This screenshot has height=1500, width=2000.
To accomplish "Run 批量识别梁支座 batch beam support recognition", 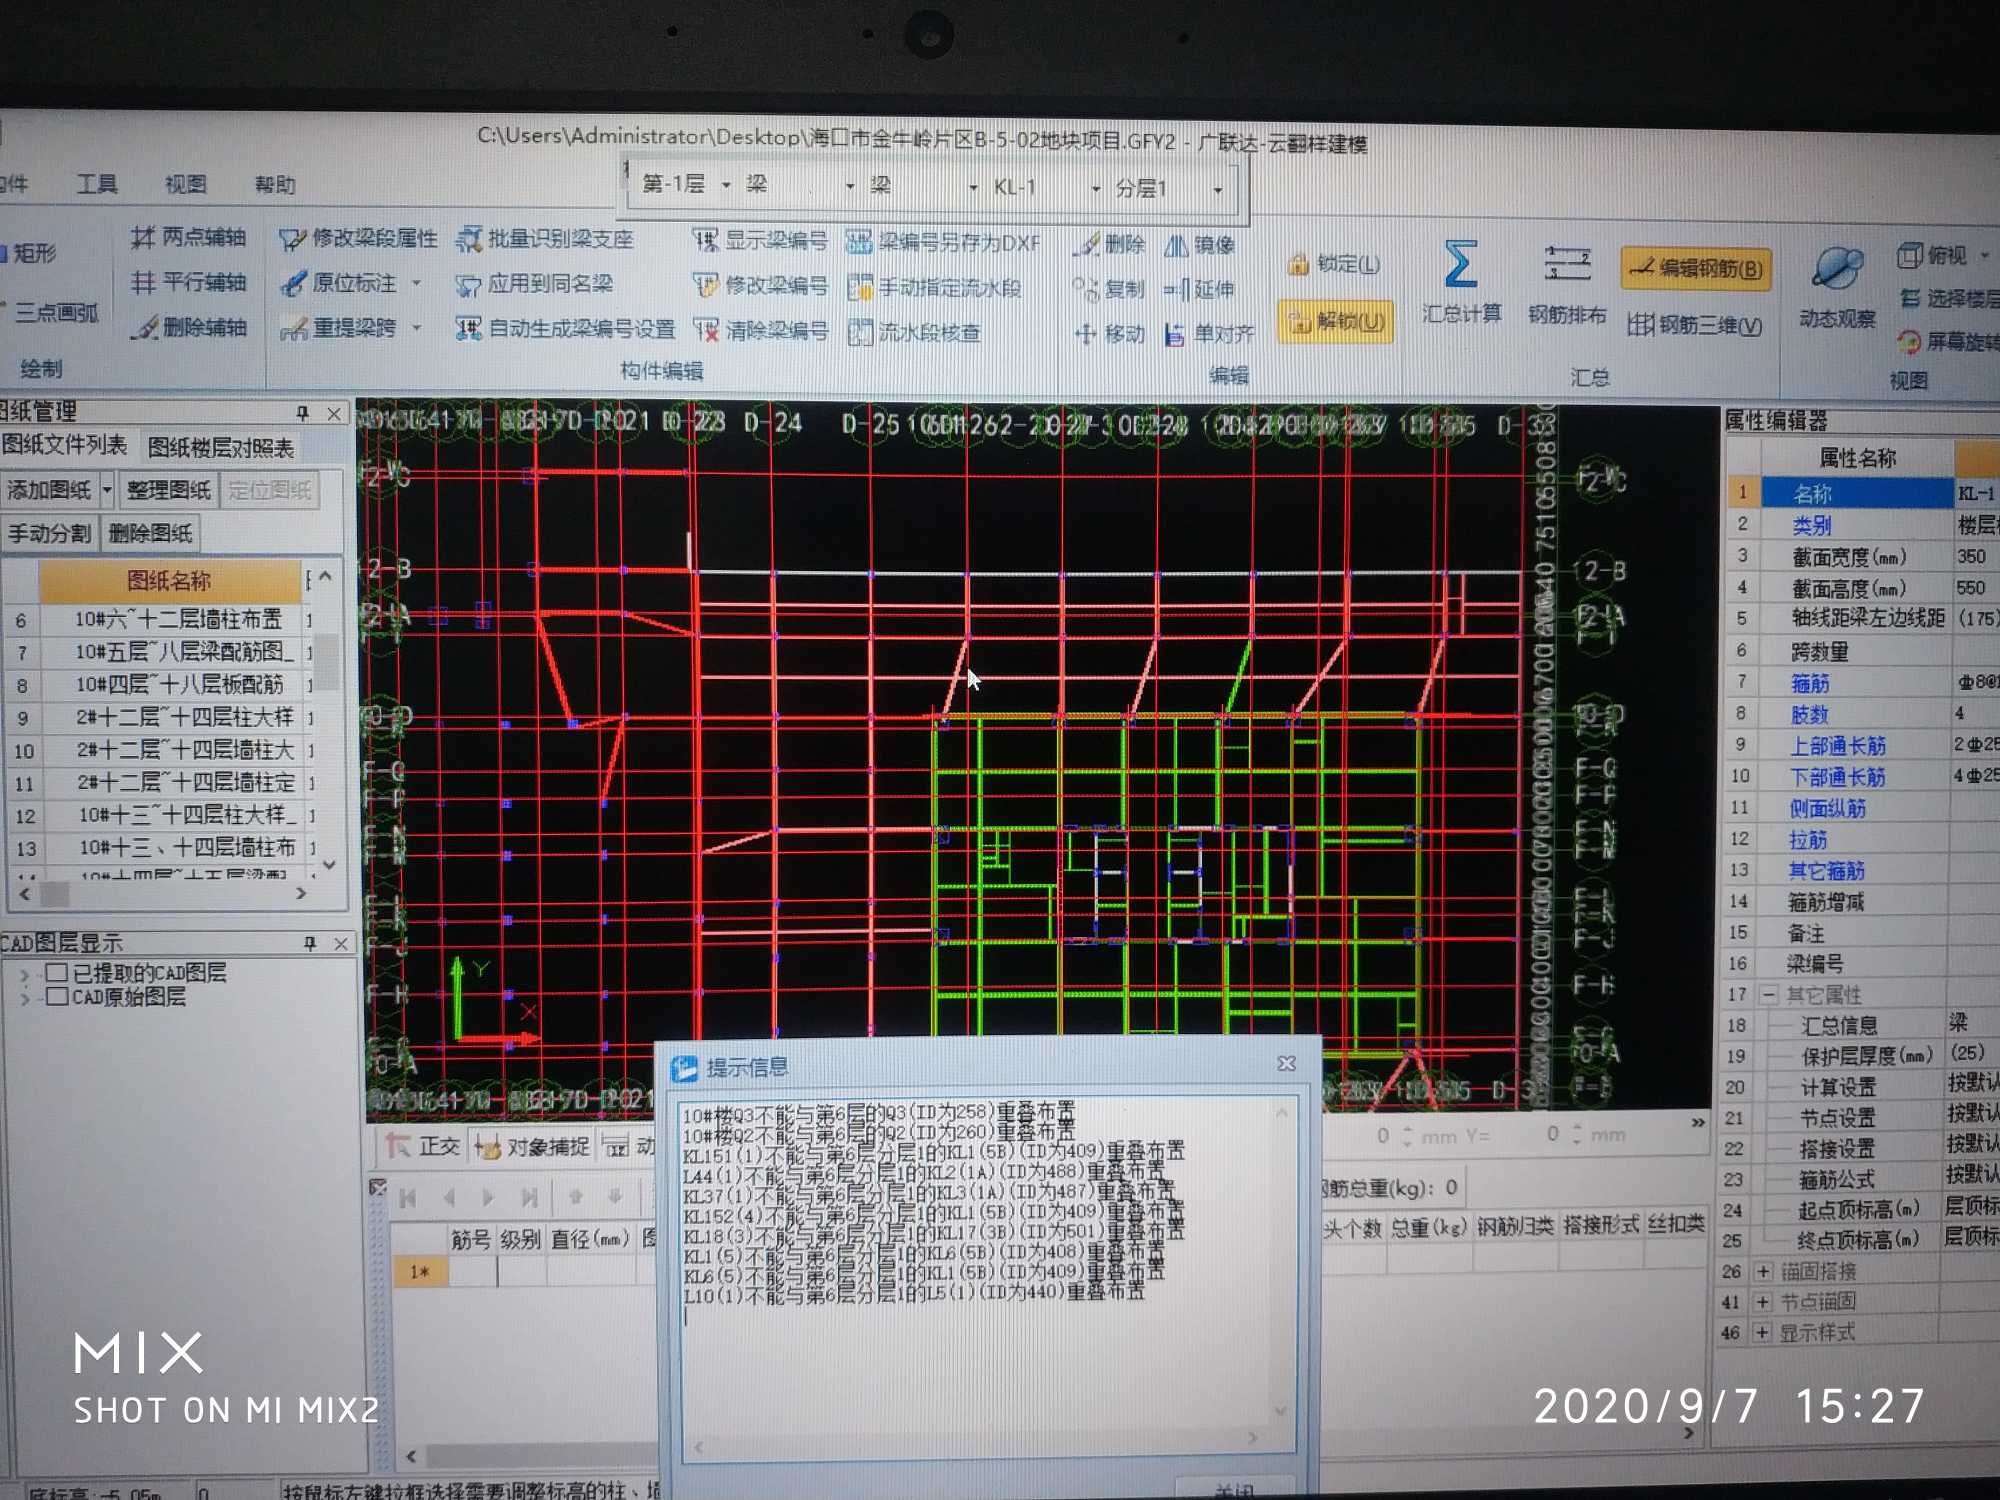I will (545, 239).
